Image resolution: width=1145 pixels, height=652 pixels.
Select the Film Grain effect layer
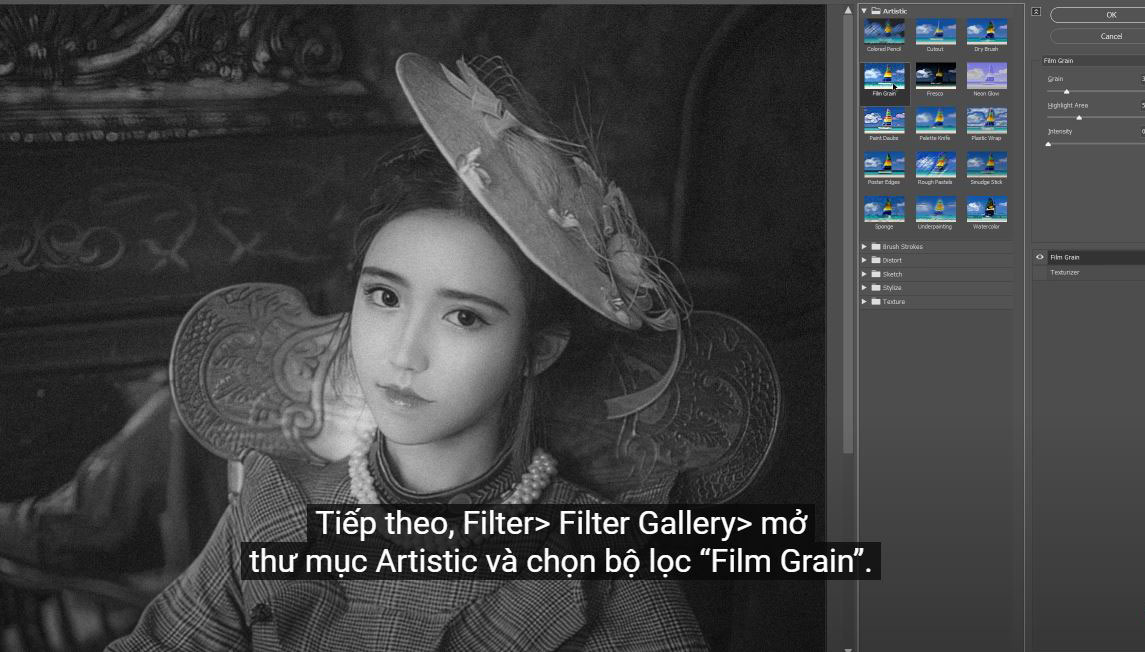[1096, 257]
